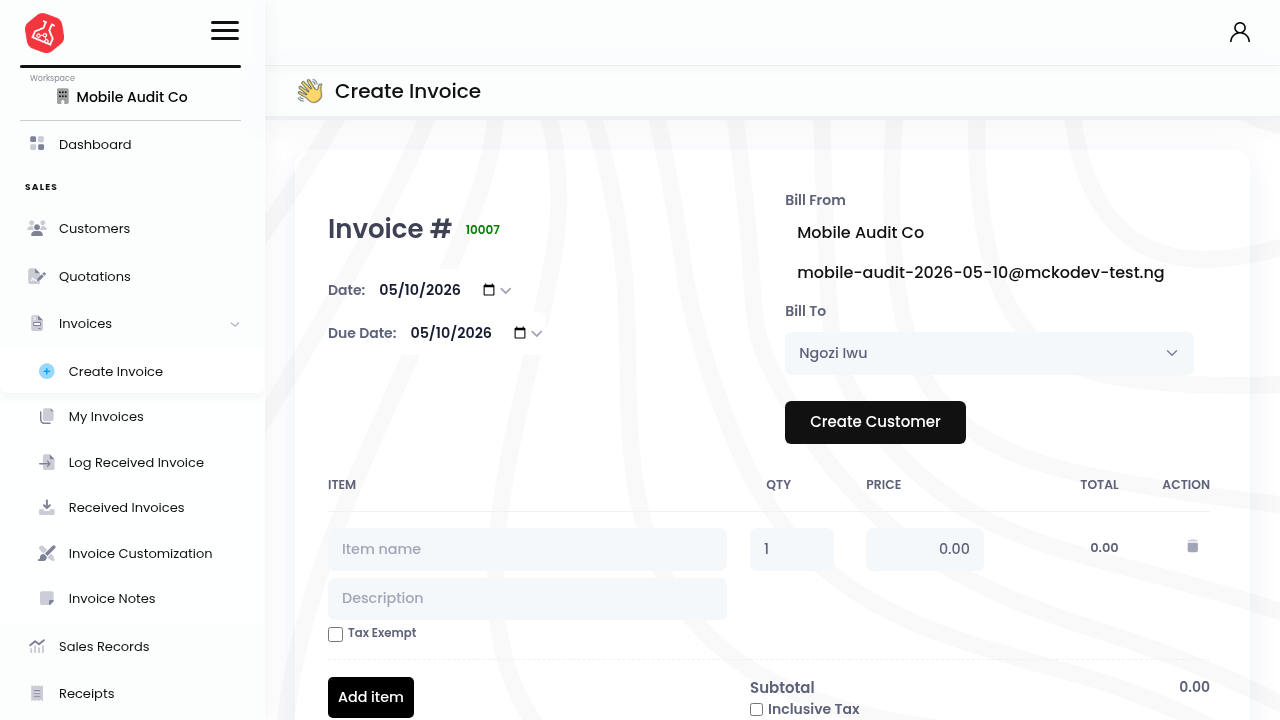Screen dimensions: 1280x720
Task: Focus the Description field
Action: point(527,598)
